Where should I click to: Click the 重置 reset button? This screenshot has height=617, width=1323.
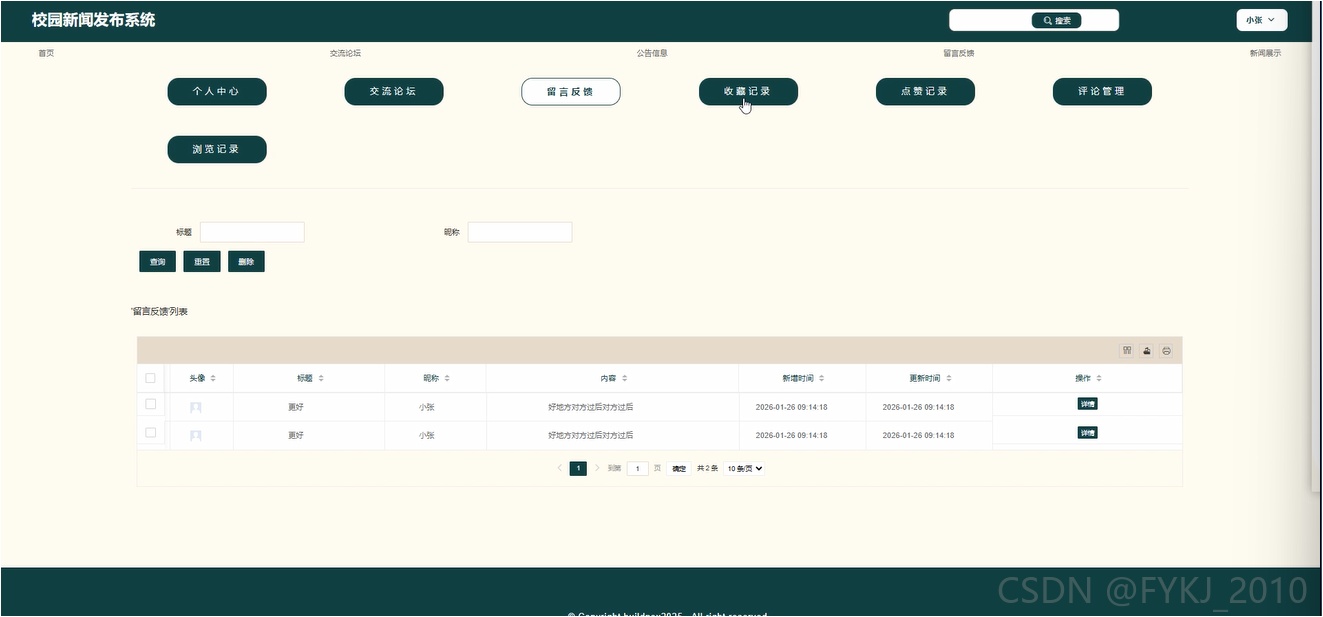tap(202, 261)
